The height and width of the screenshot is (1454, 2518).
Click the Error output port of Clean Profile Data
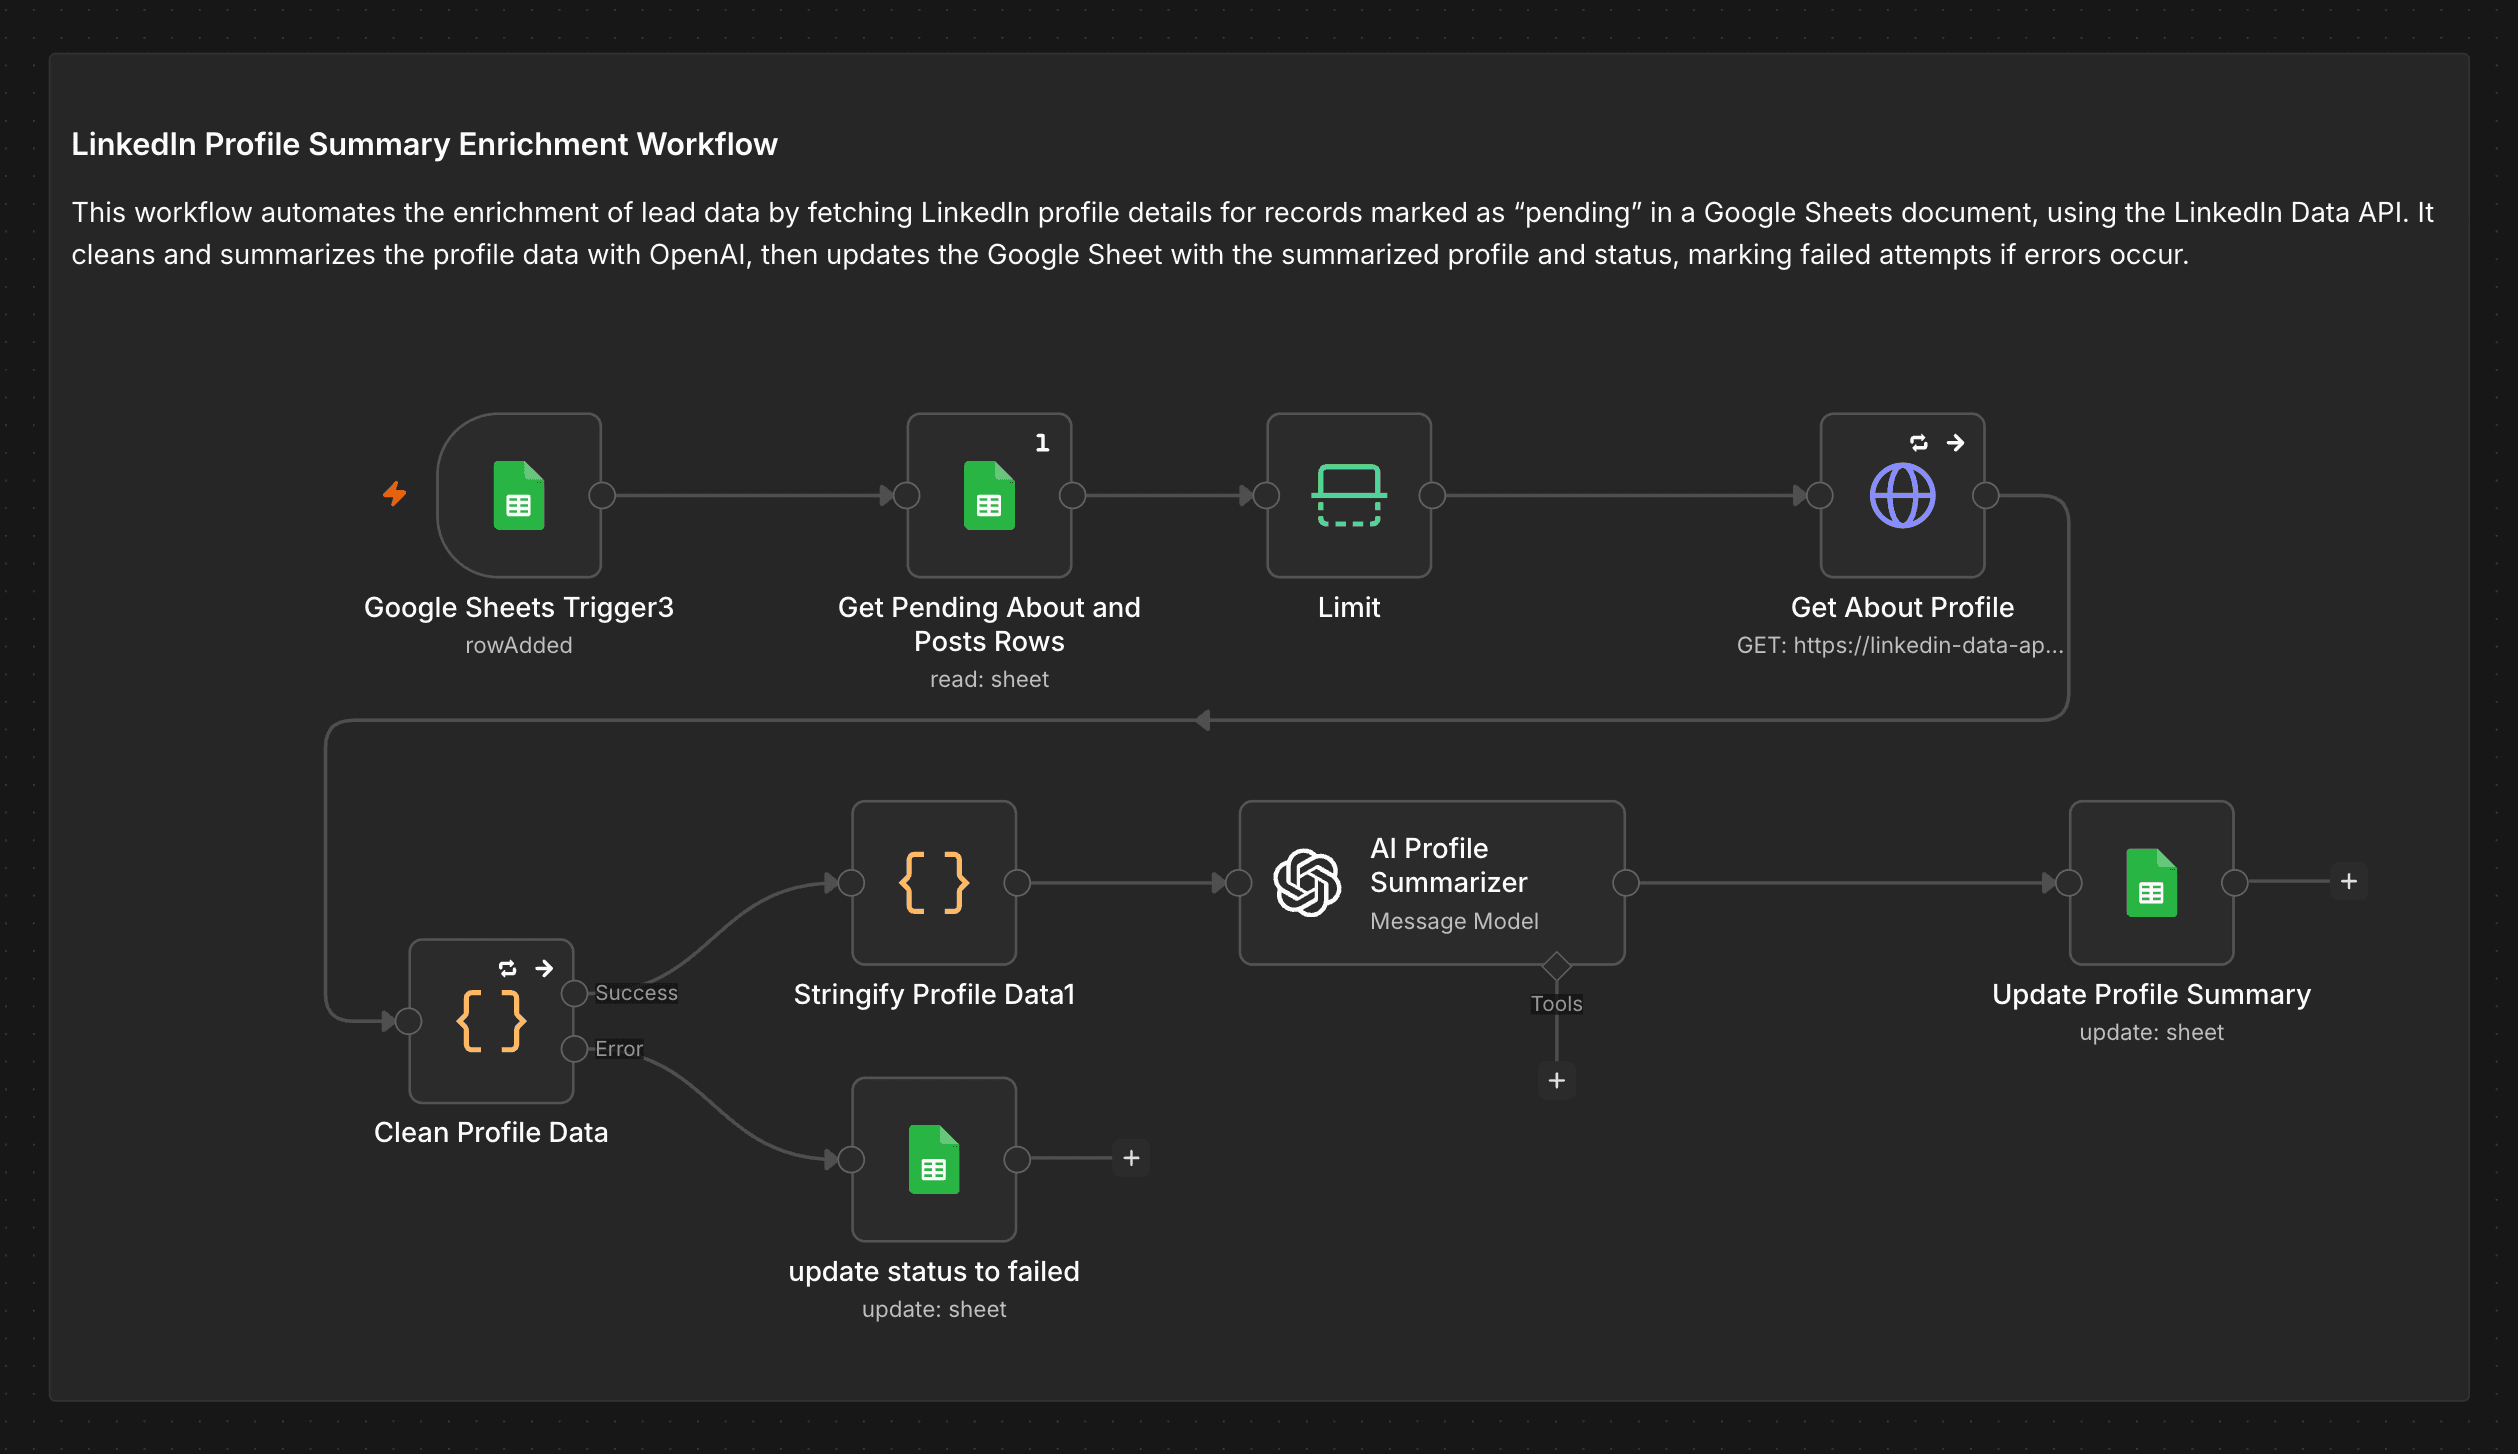pyautogui.click(x=574, y=1049)
